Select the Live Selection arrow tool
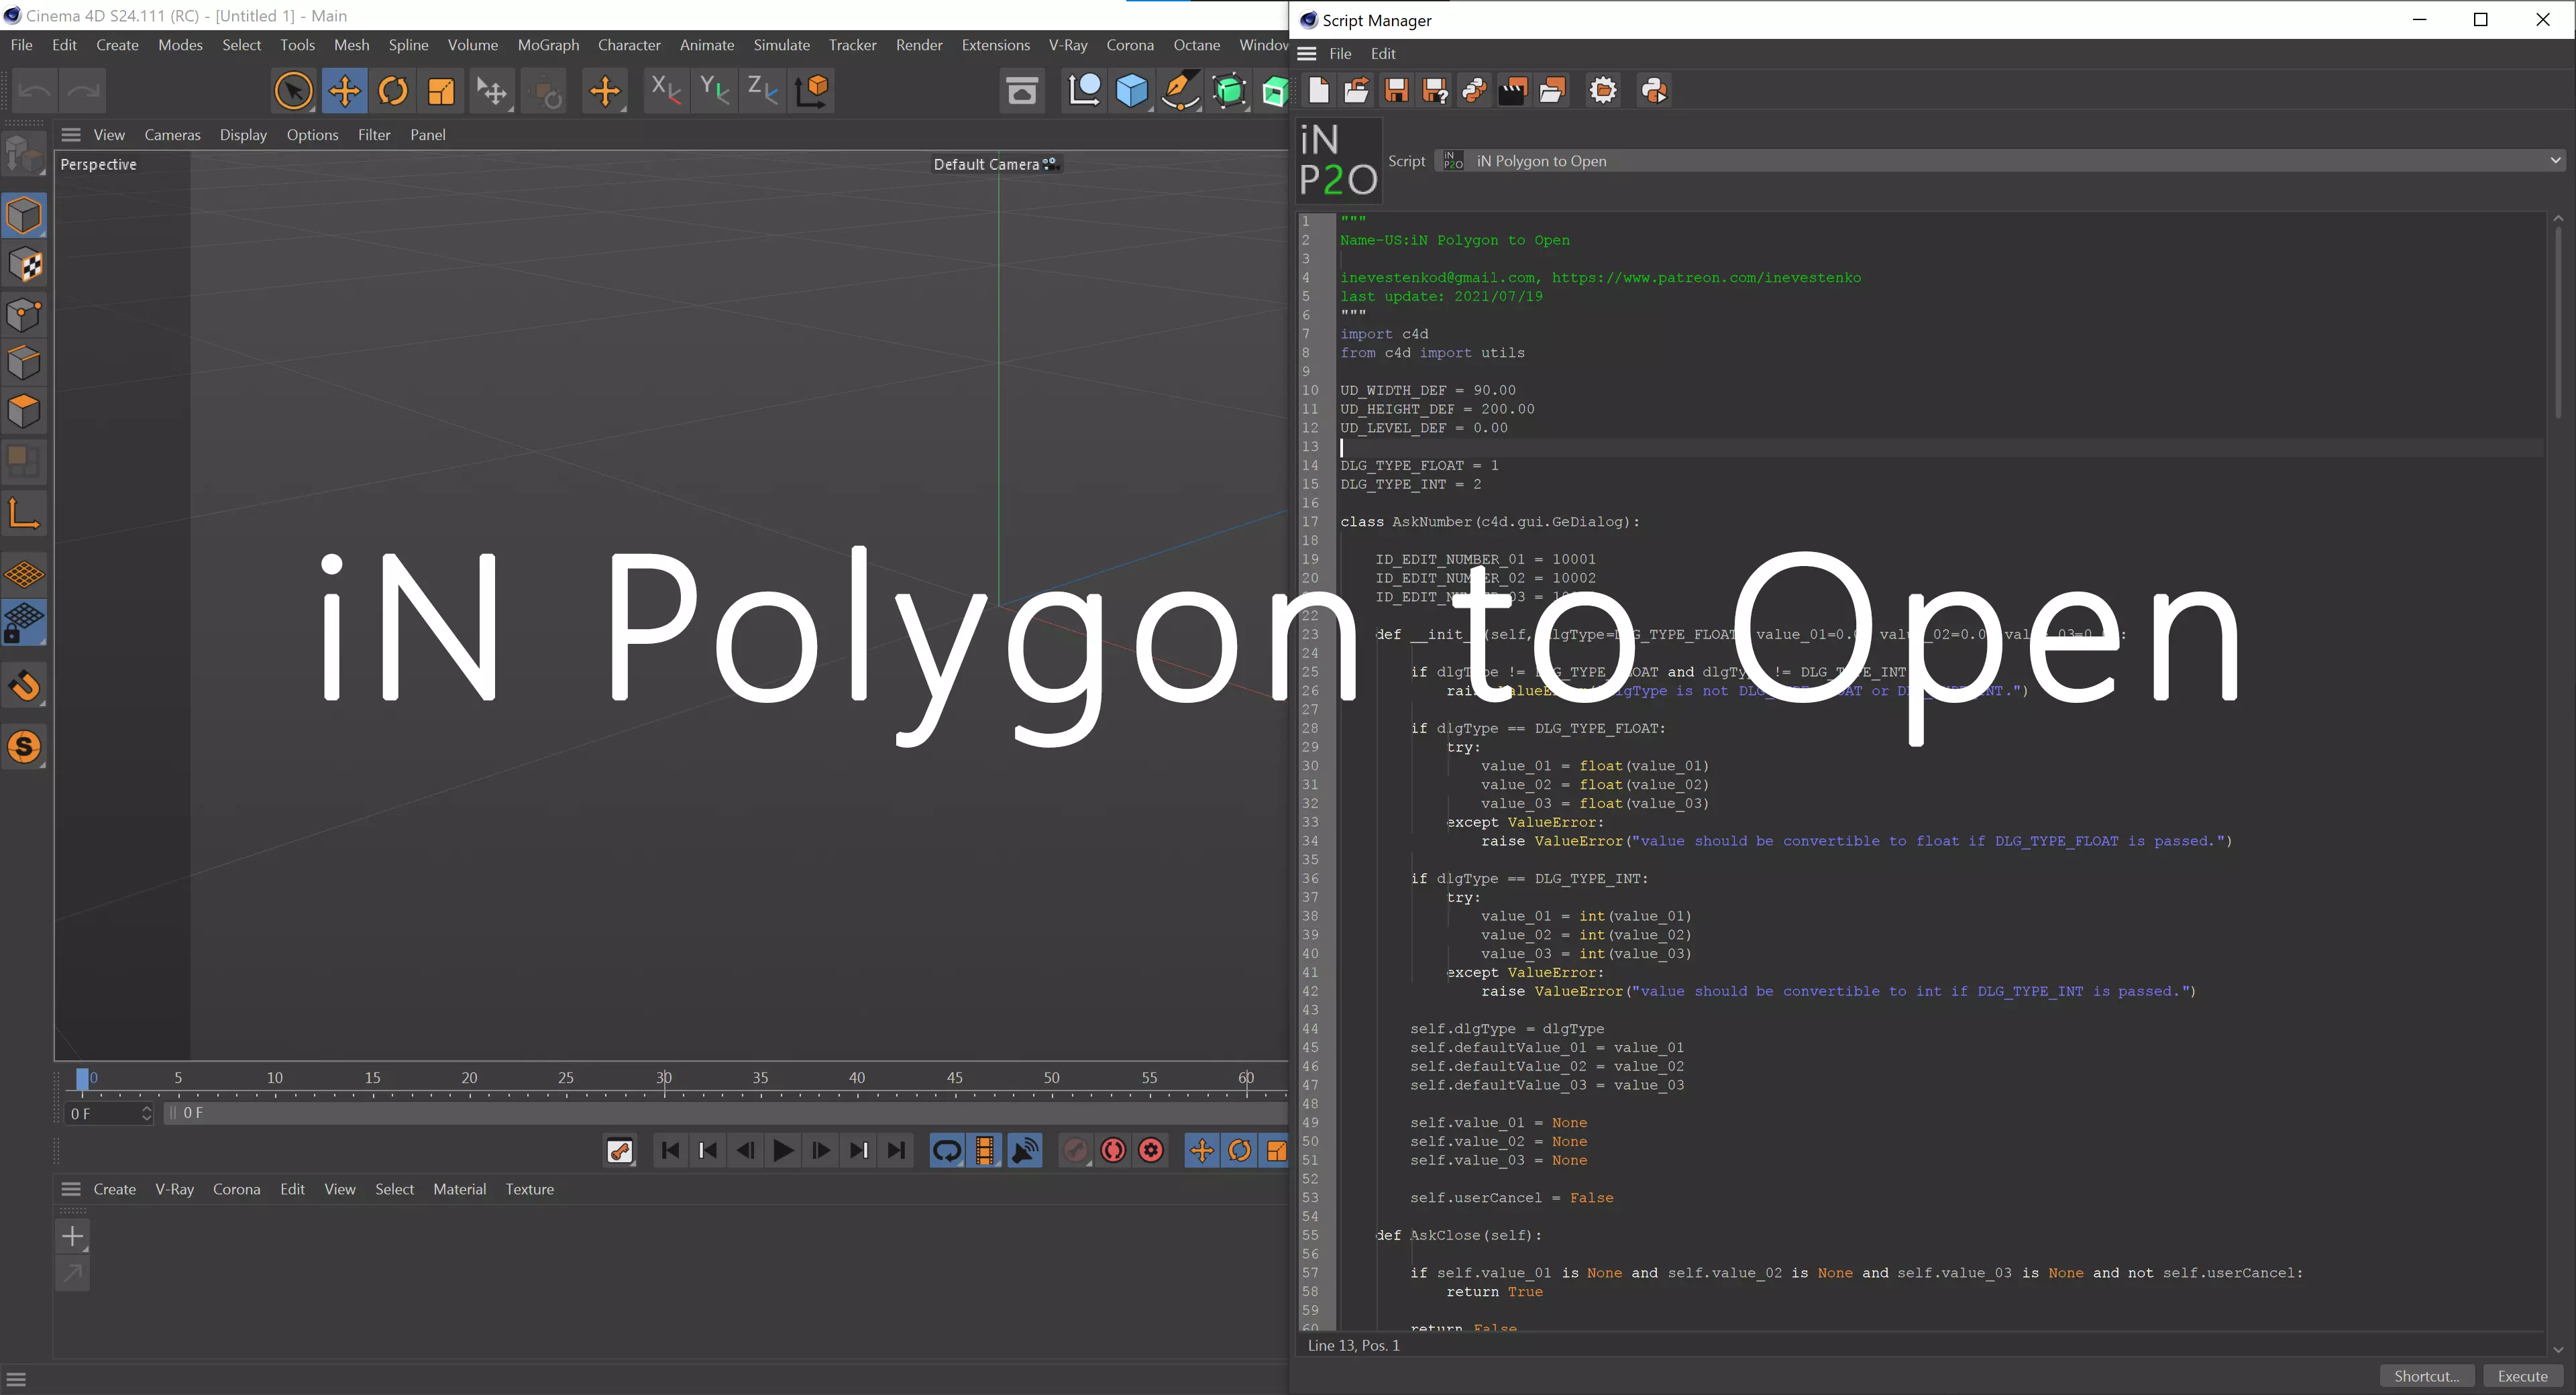 [x=293, y=91]
